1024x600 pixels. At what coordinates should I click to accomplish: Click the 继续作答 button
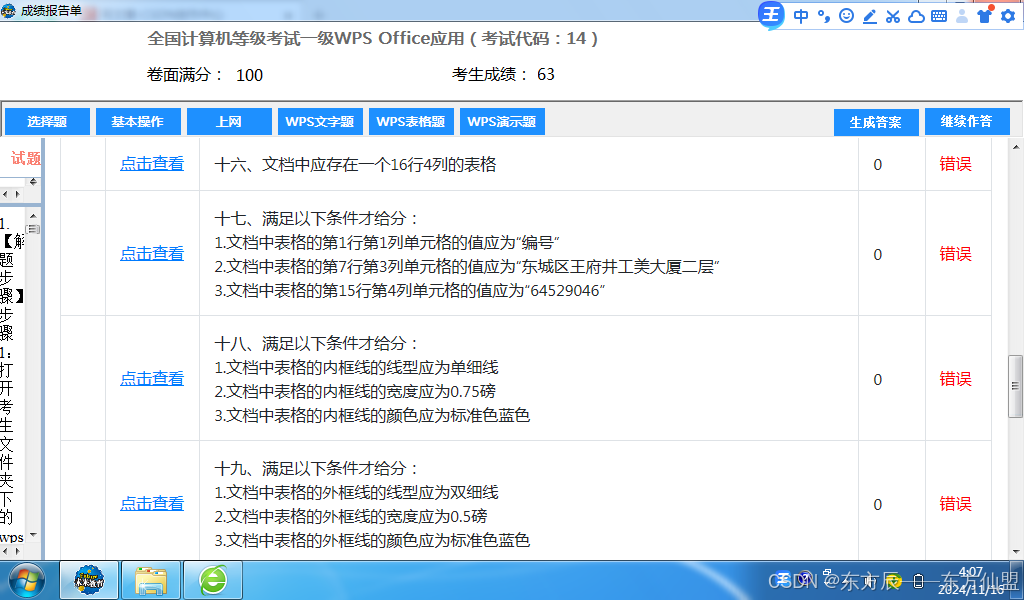pos(967,121)
